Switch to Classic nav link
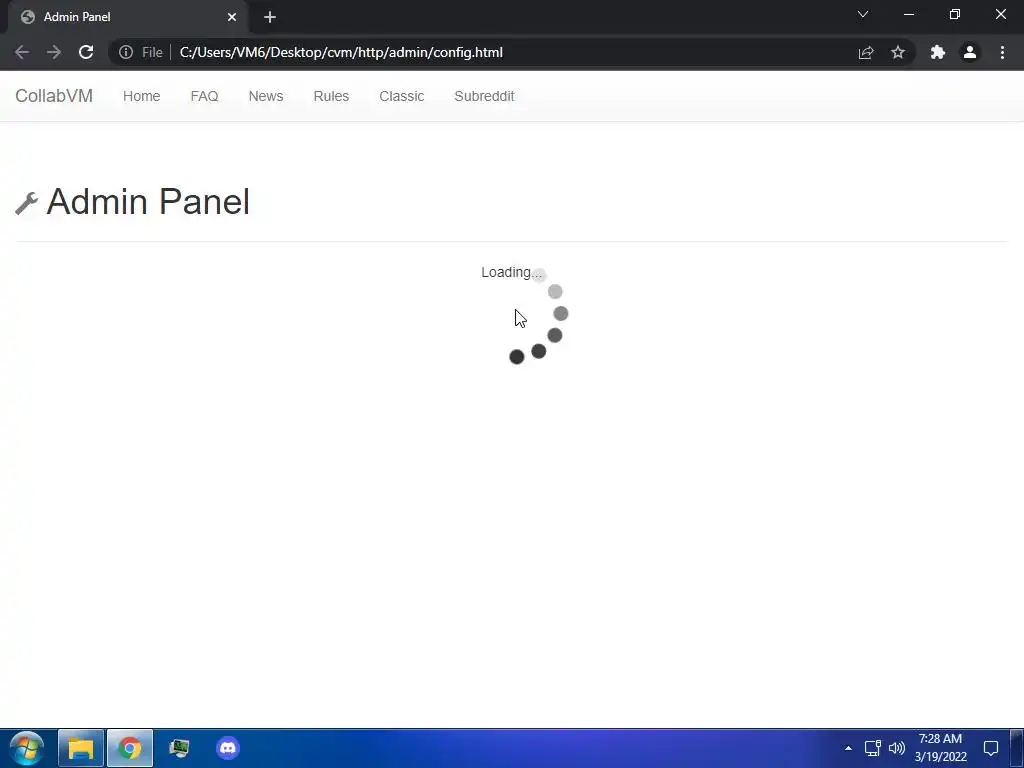Screen dimensions: 1024x768 (x=402, y=96)
